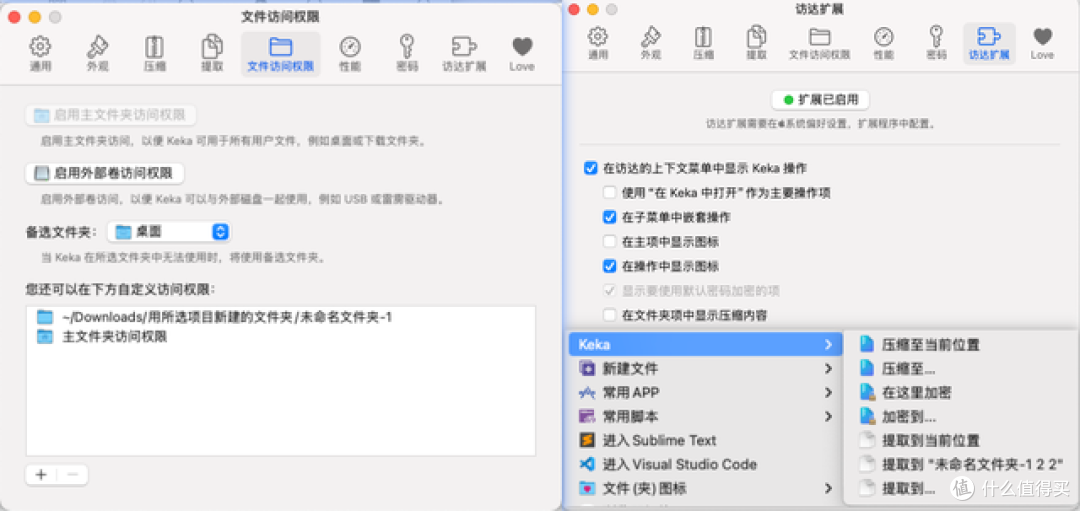Viewport: 1080px width, 511px height.
Task: Add folder with plus button
Action: point(41,474)
